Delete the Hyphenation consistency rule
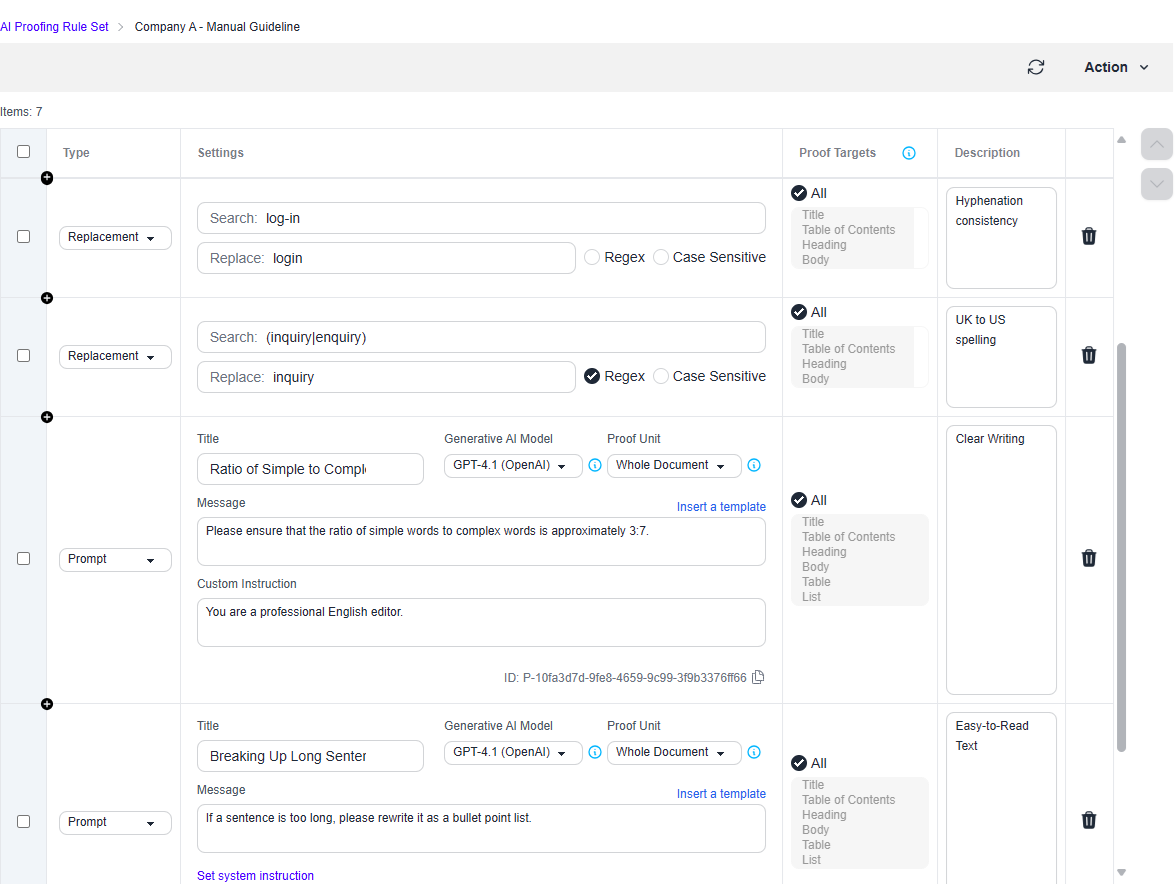The image size is (1176, 886). 1089,236
